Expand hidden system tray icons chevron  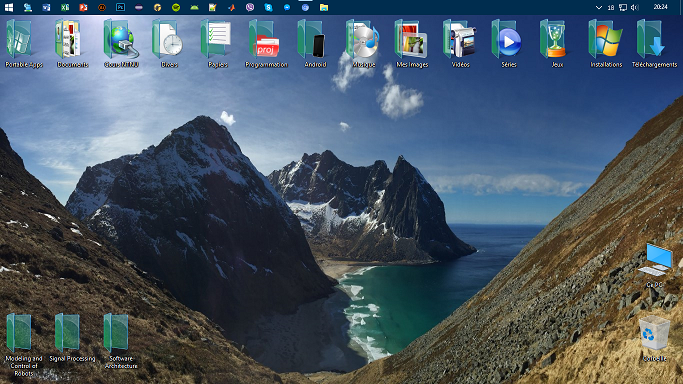(x=599, y=7)
